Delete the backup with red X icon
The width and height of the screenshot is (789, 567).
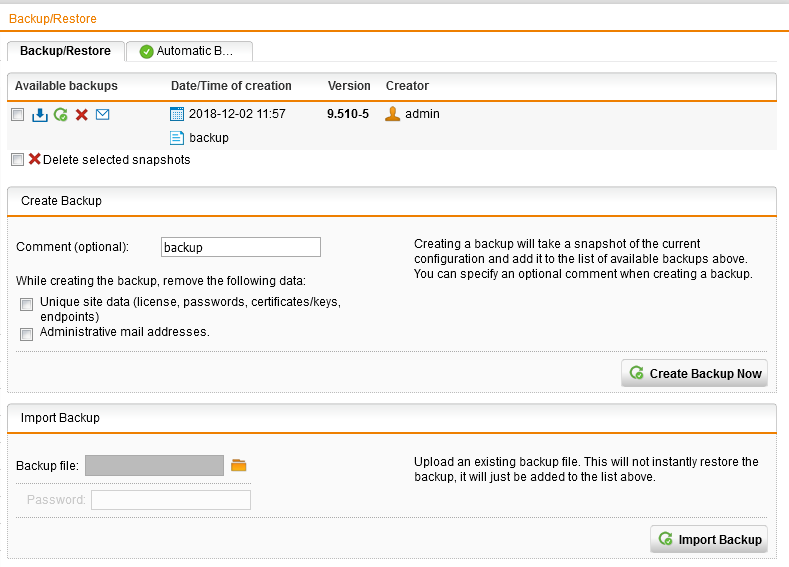(82, 115)
